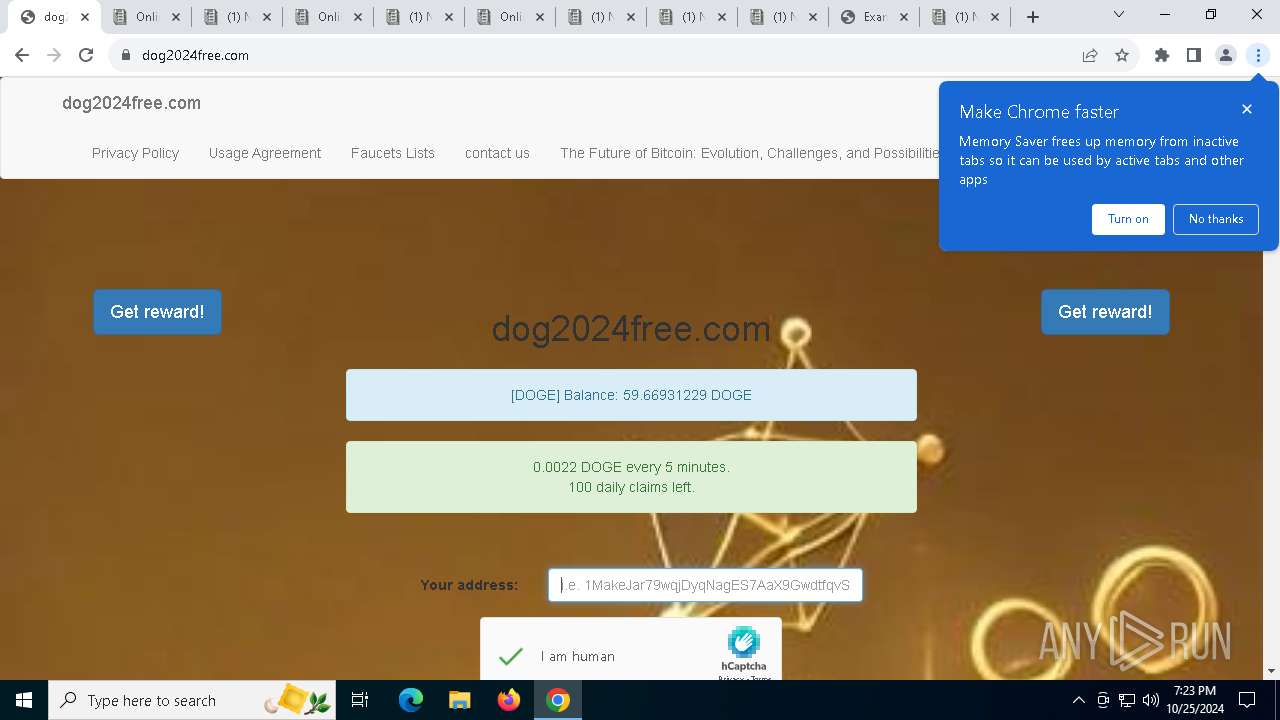Image resolution: width=1280 pixels, height=720 pixels.
Task: Close the Exar tab
Action: click(x=904, y=17)
